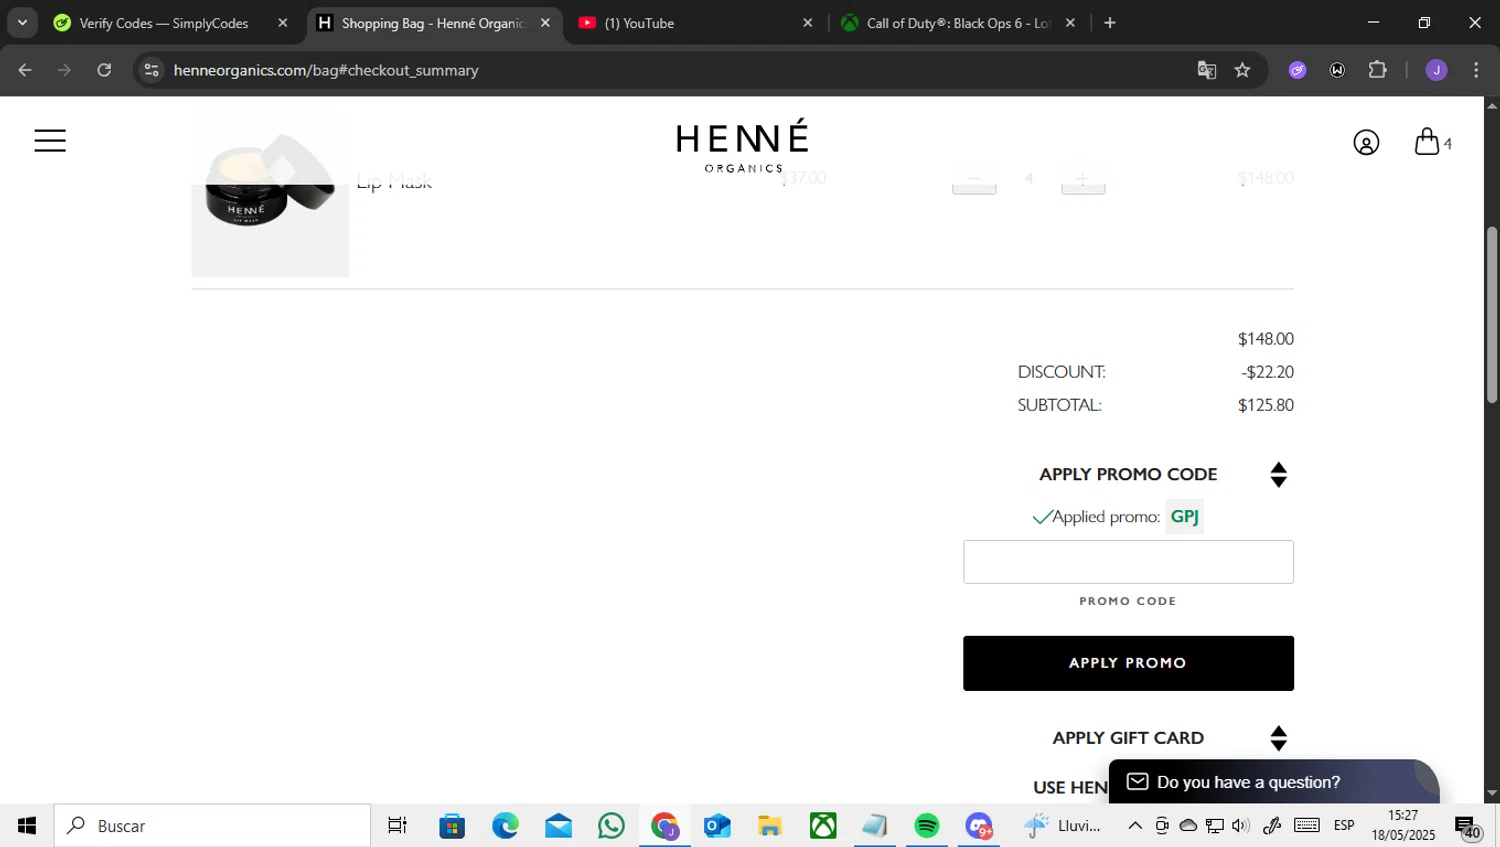
Task: Click the translate page icon
Action: [1207, 70]
